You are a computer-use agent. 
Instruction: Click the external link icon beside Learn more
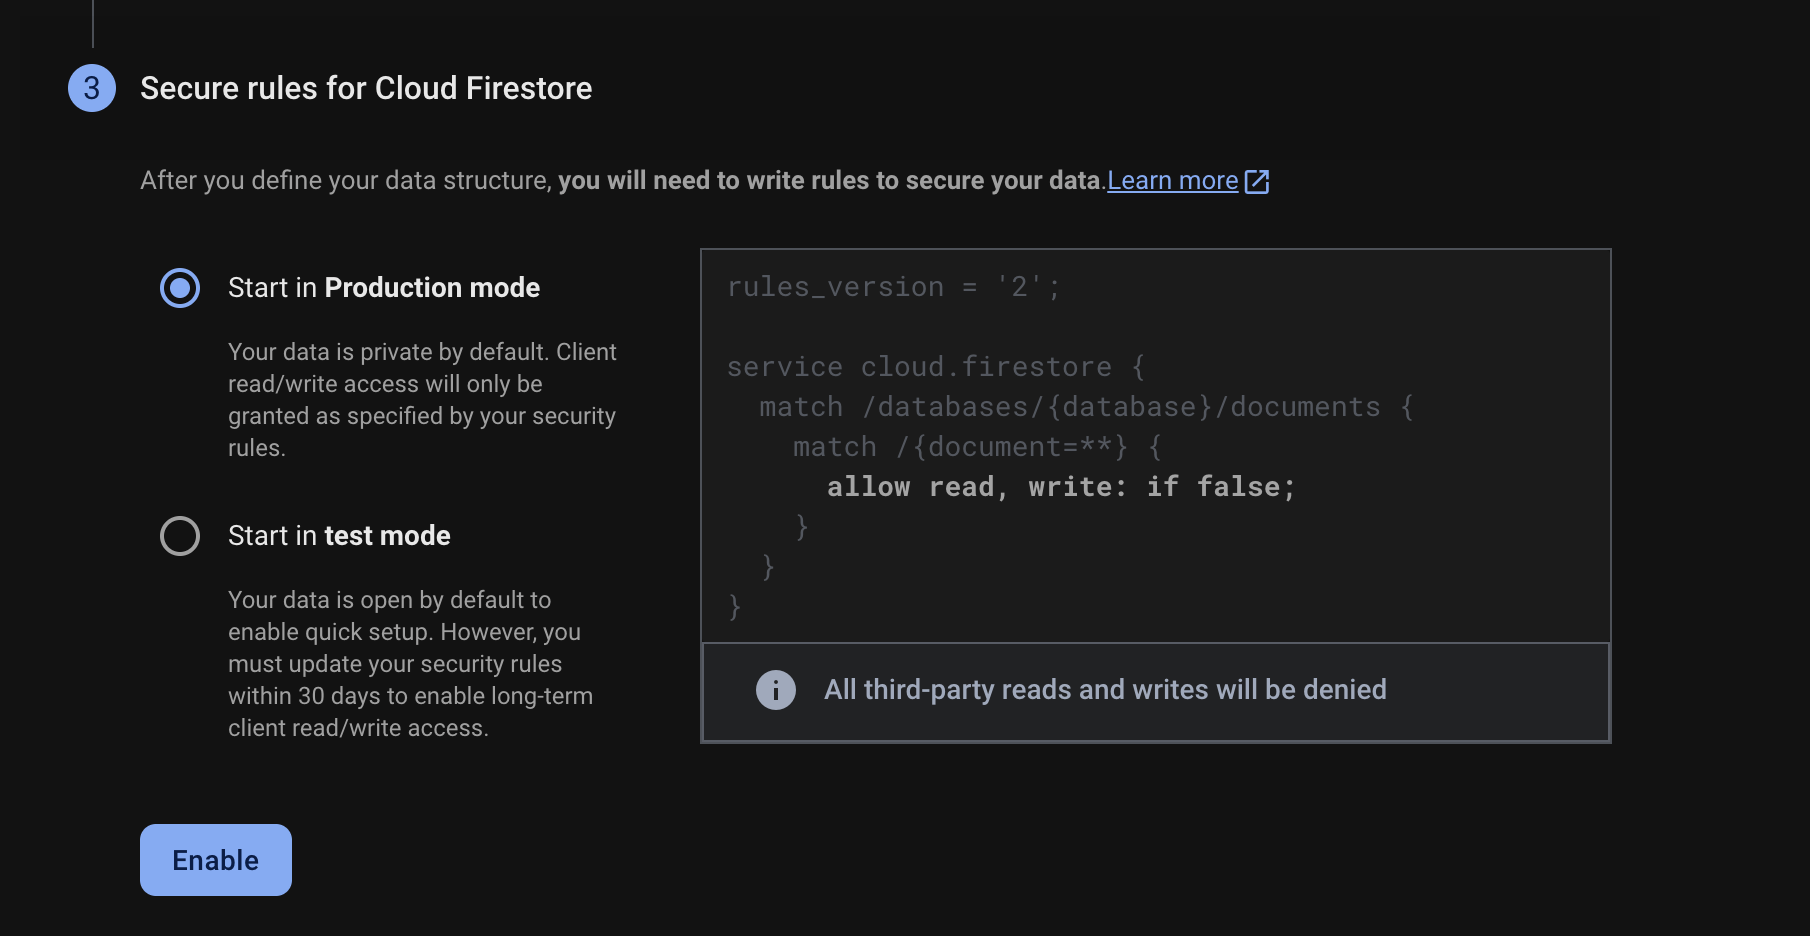[1257, 181]
